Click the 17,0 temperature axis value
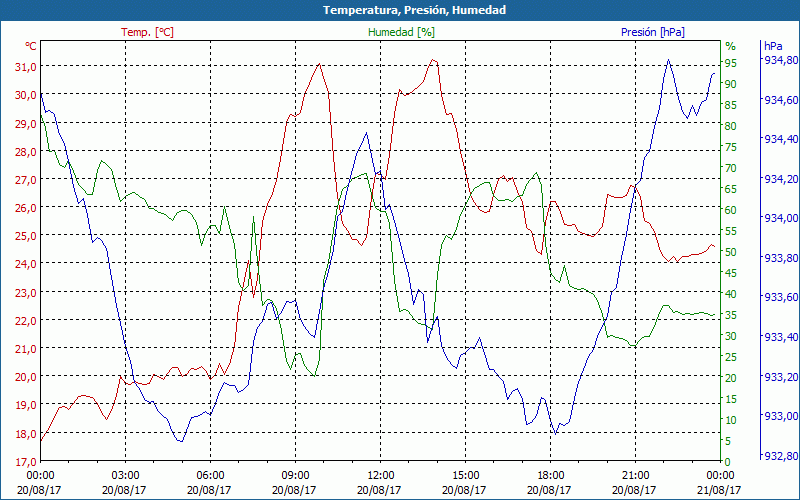The image size is (800, 500). [x=25, y=462]
